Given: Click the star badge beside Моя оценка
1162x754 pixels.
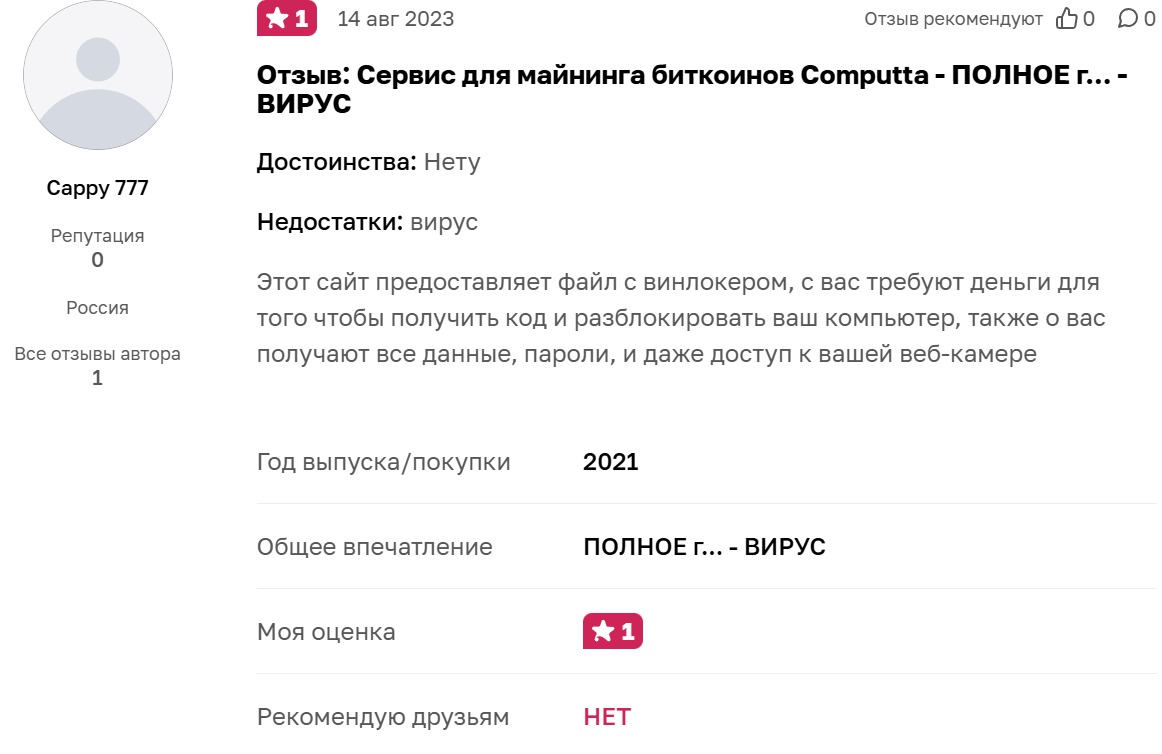Looking at the screenshot, I should [x=612, y=631].
